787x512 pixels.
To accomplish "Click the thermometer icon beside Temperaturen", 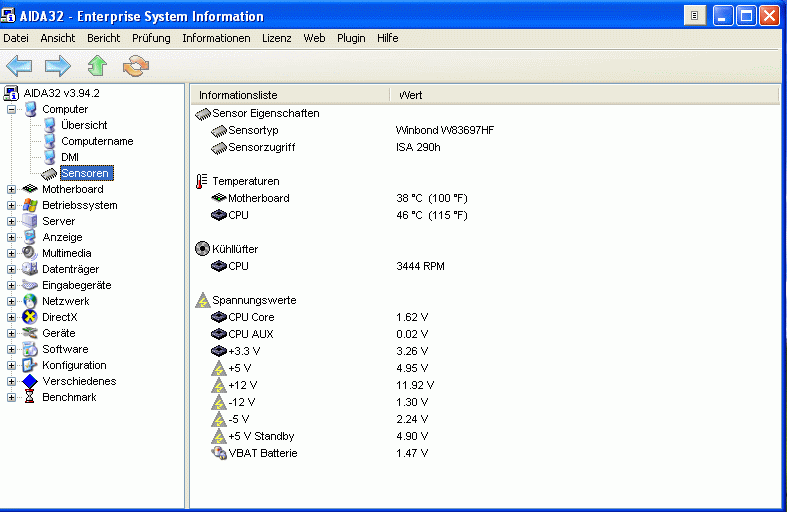I will coord(201,181).
